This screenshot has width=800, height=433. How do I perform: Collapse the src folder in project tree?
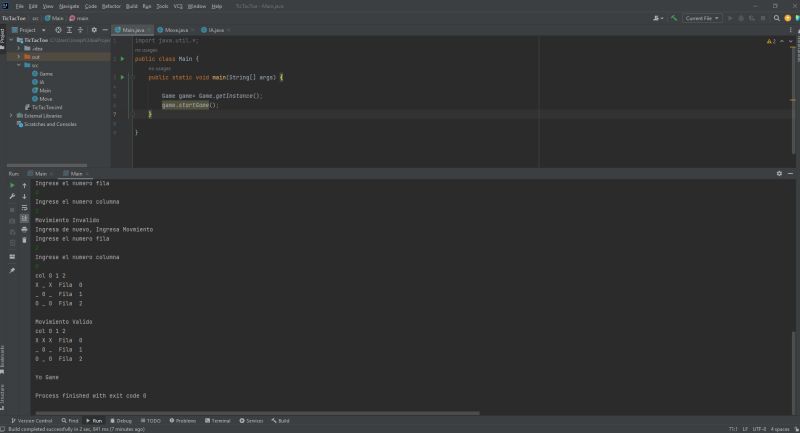point(19,65)
